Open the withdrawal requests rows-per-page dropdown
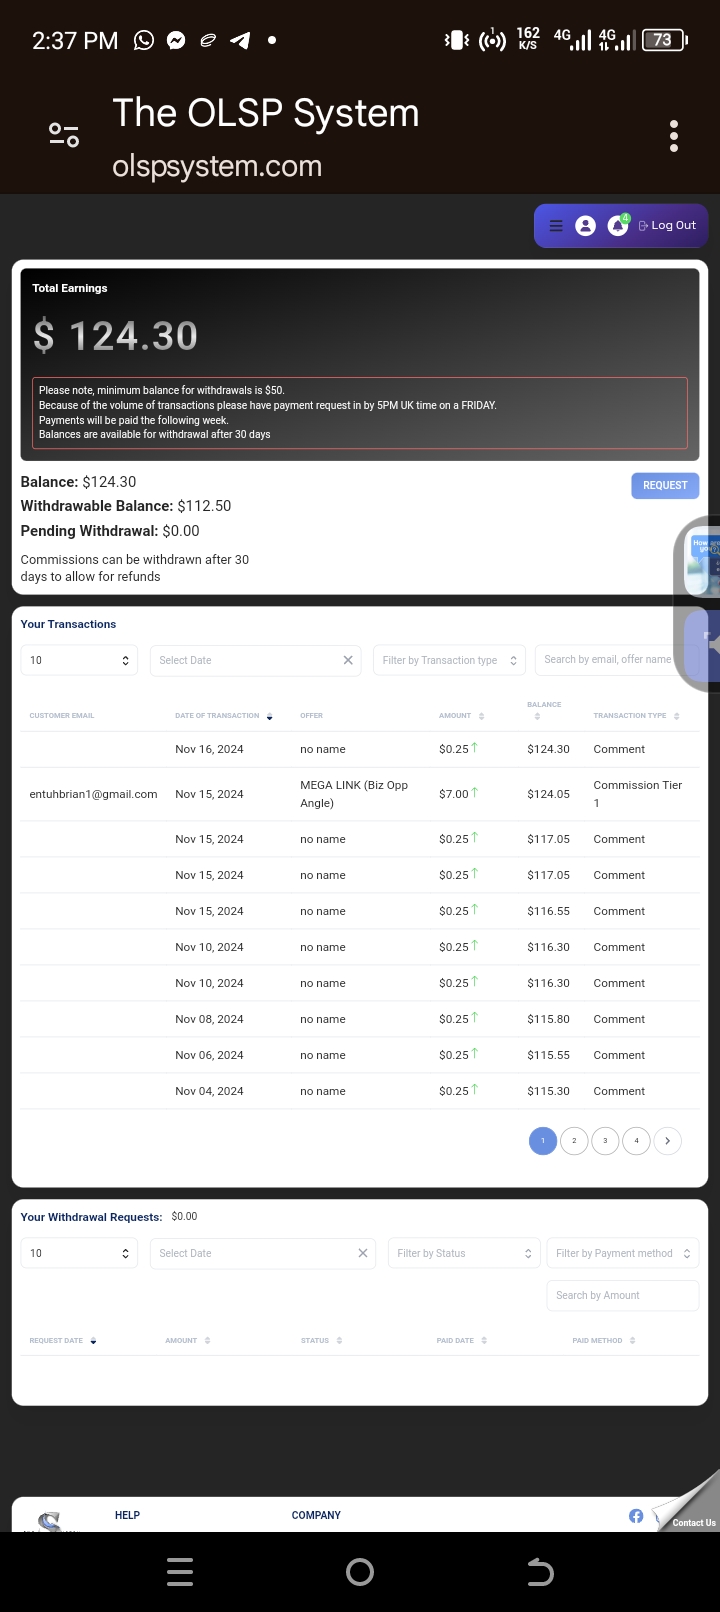Screen dimensions: 720x1612 [x=79, y=1253]
